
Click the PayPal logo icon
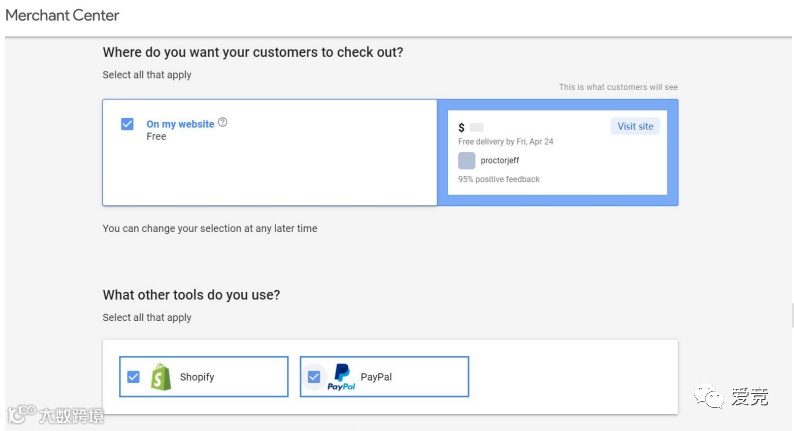[341, 377]
